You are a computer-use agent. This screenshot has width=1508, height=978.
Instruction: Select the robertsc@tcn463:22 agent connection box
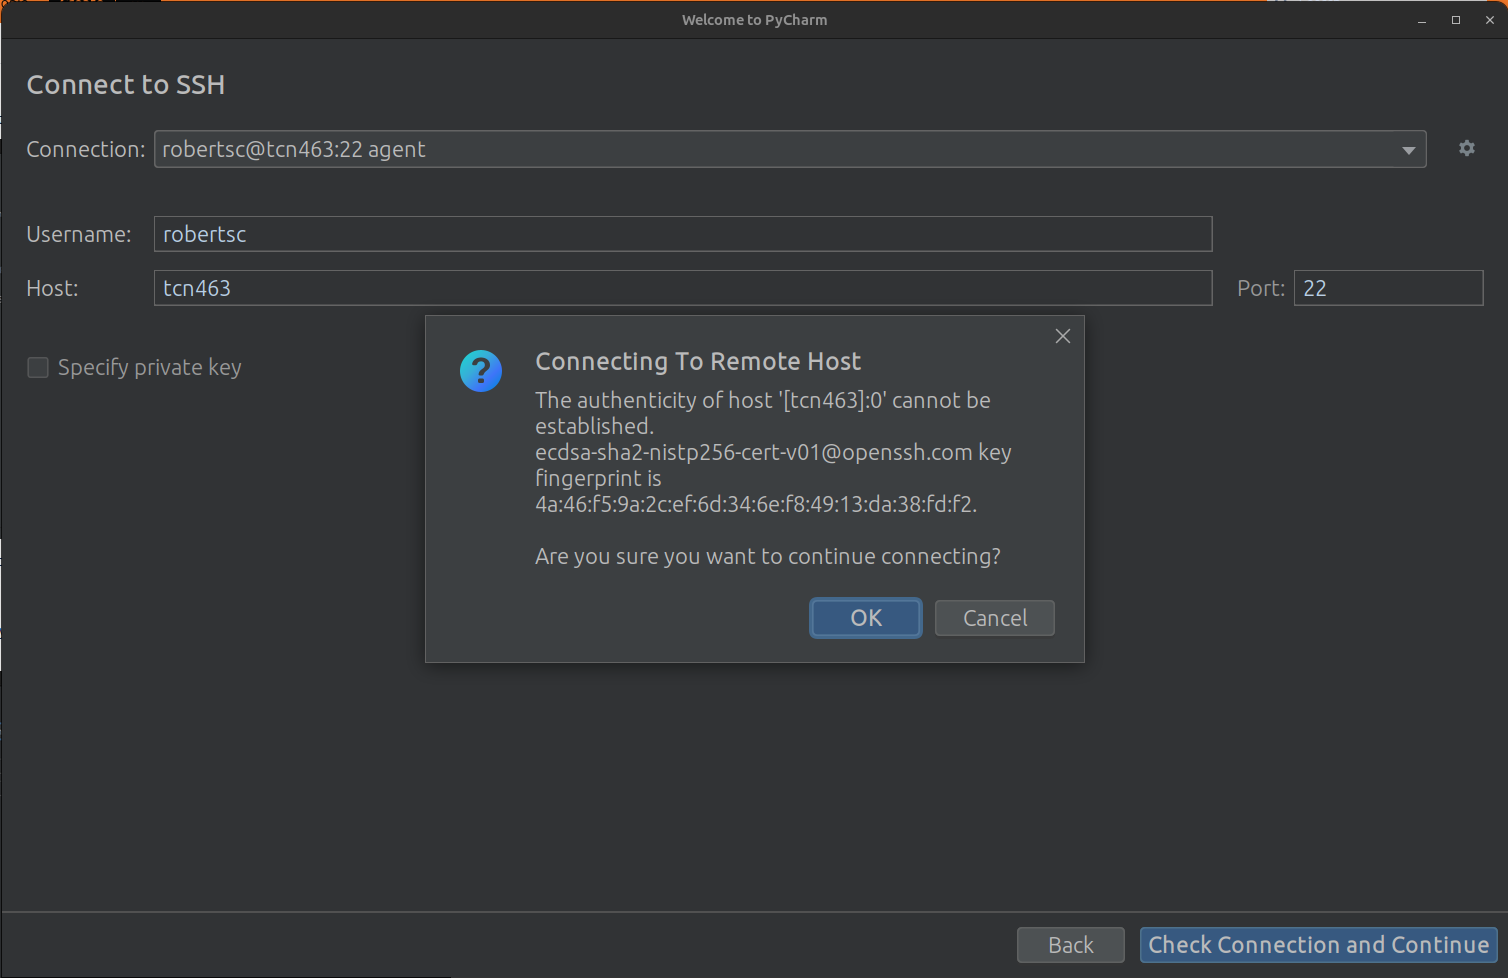pyautogui.click(x=790, y=149)
